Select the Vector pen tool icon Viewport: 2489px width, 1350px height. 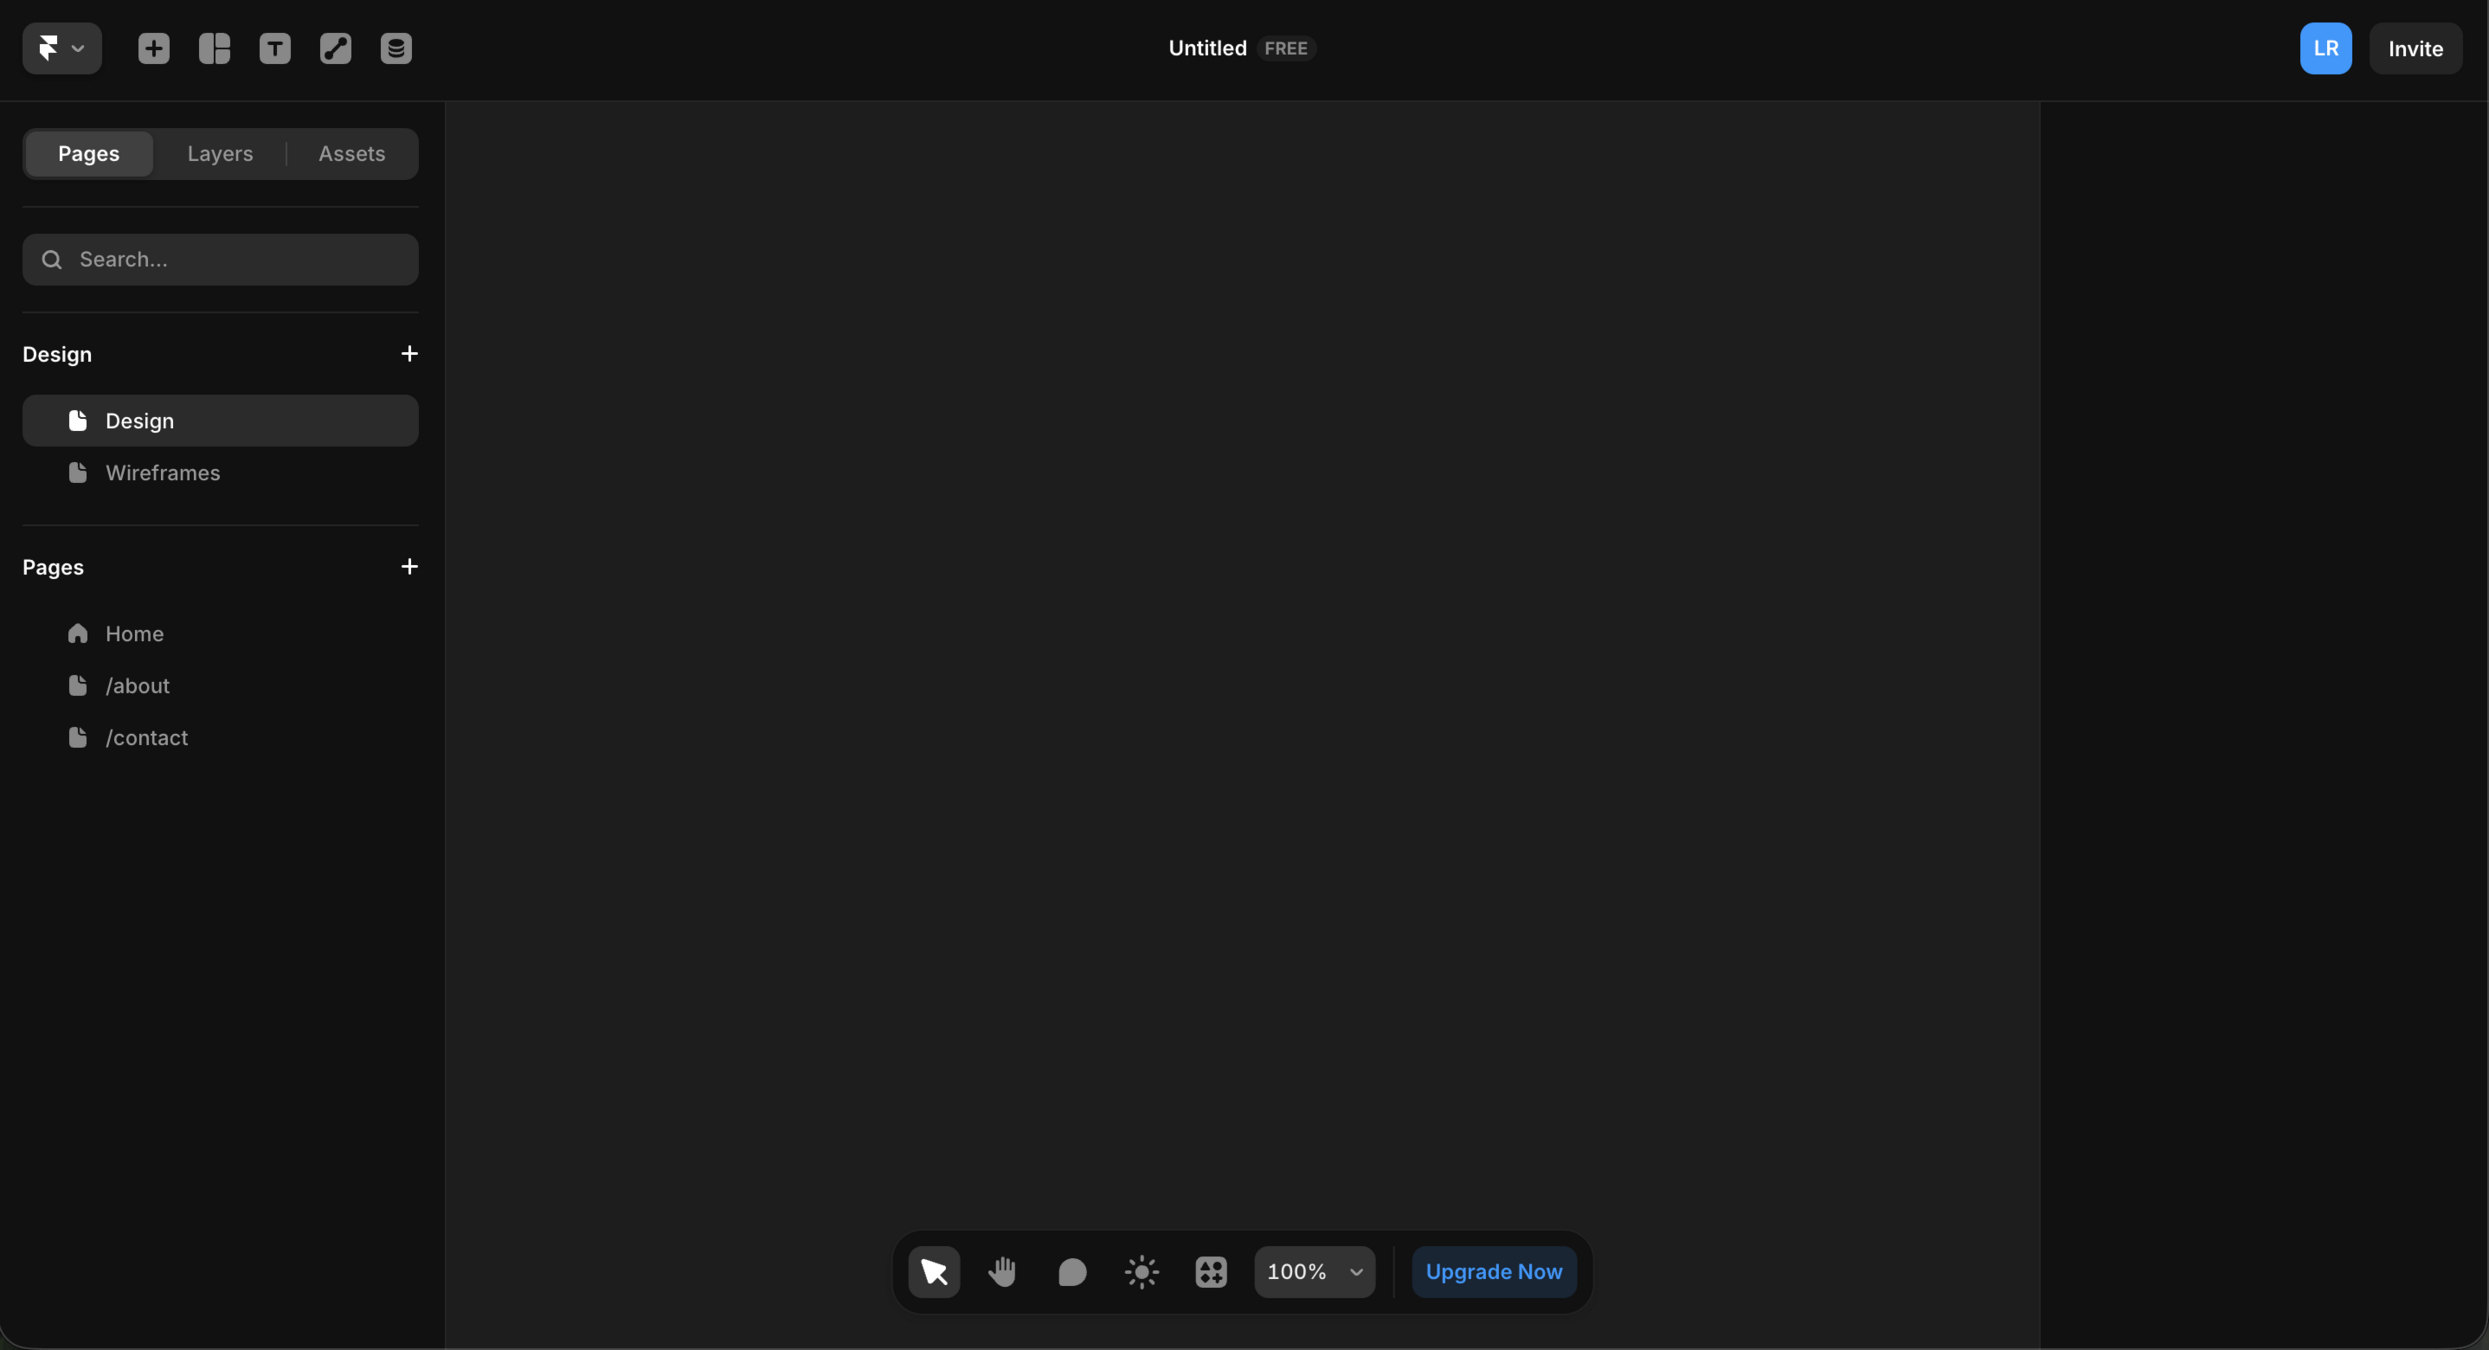(335, 48)
